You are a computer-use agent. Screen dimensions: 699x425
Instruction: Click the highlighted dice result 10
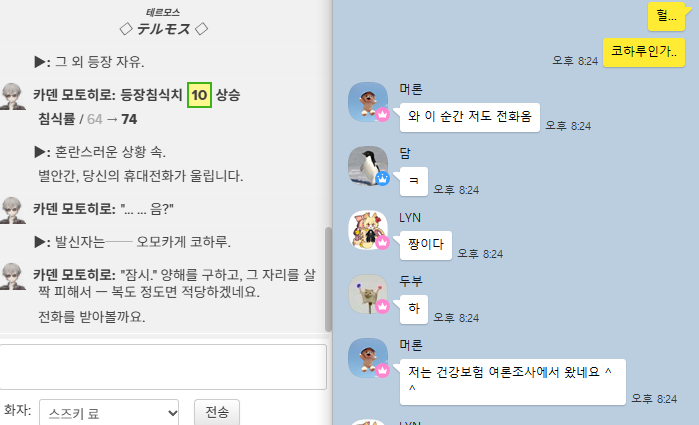click(x=199, y=95)
